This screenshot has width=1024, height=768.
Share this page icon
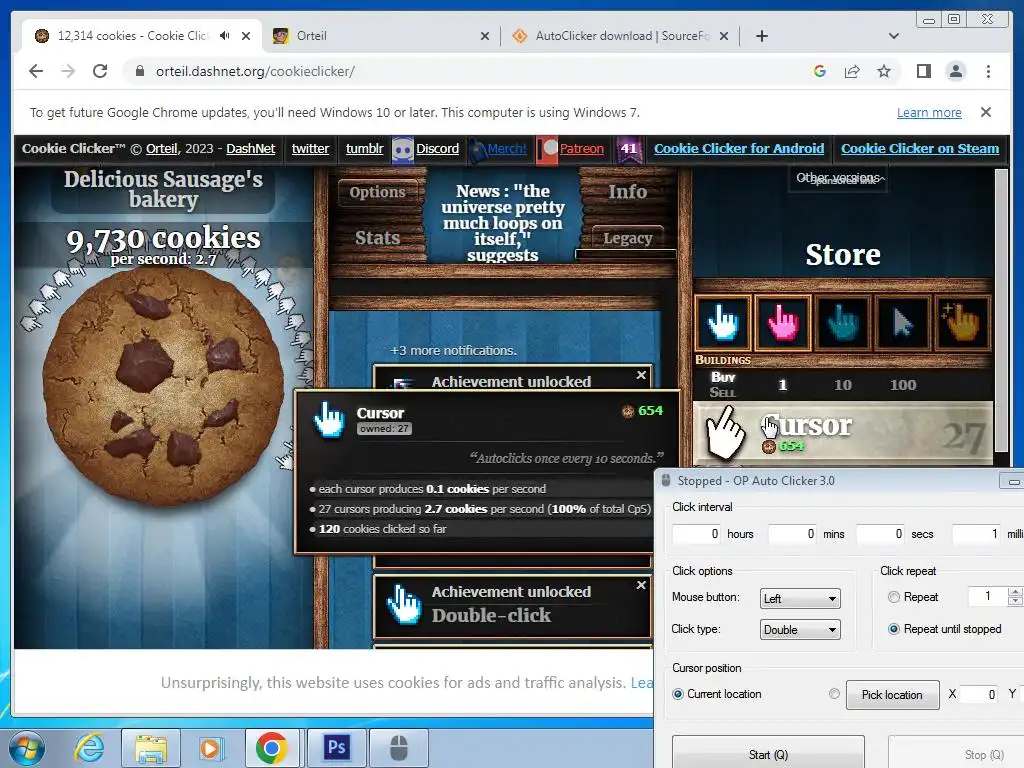coord(852,71)
